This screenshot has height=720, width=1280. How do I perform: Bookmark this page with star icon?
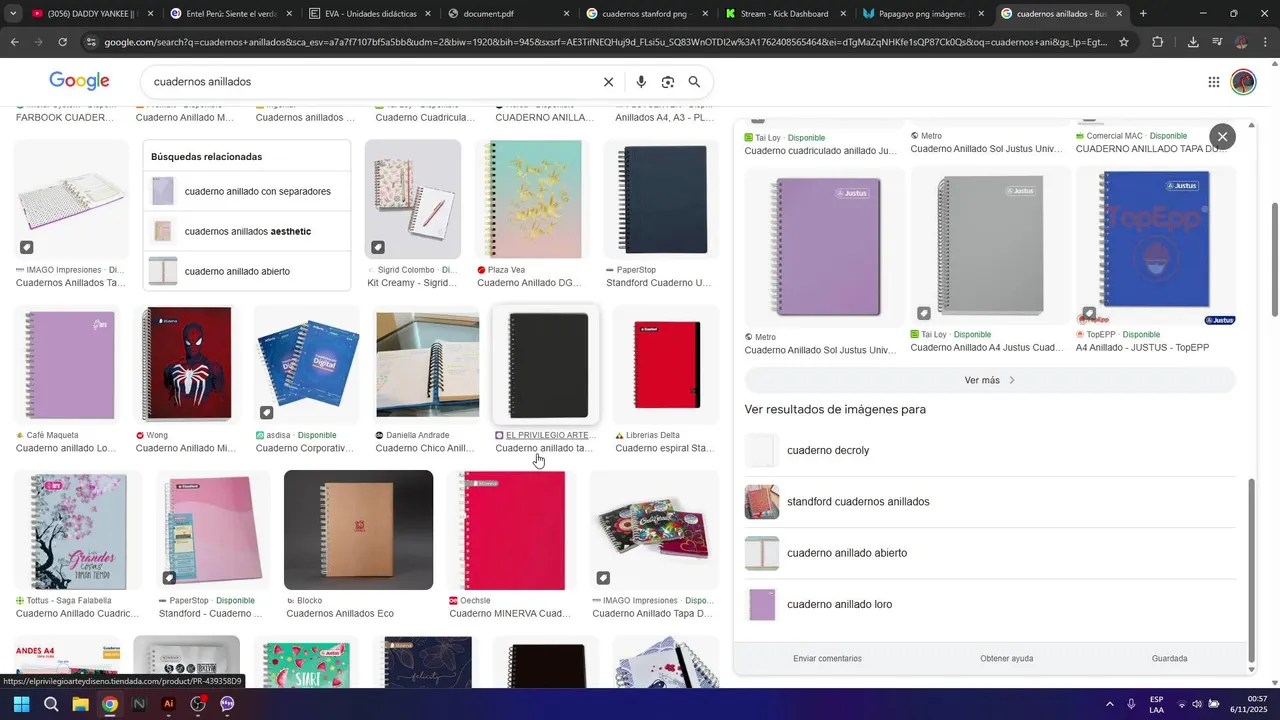(x=1124, y=42)
